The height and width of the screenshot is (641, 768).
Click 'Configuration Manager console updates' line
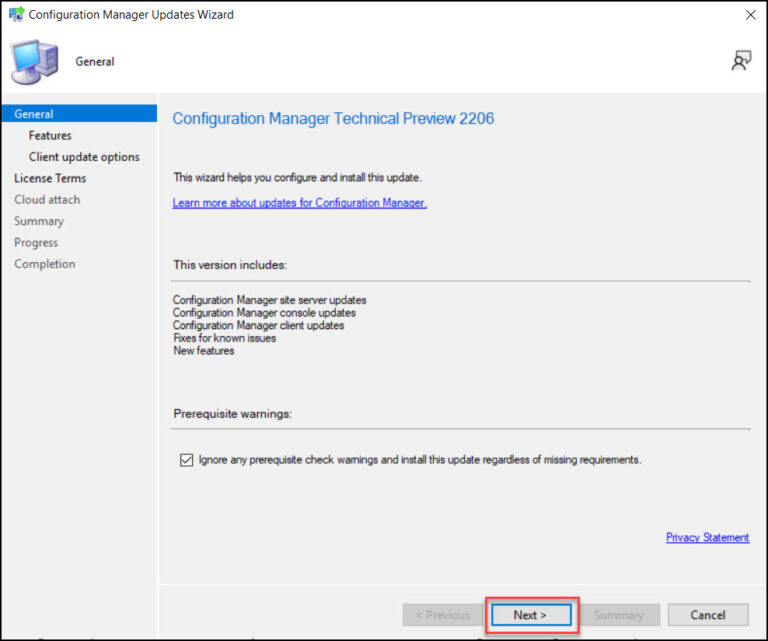(x=264, y=312)
